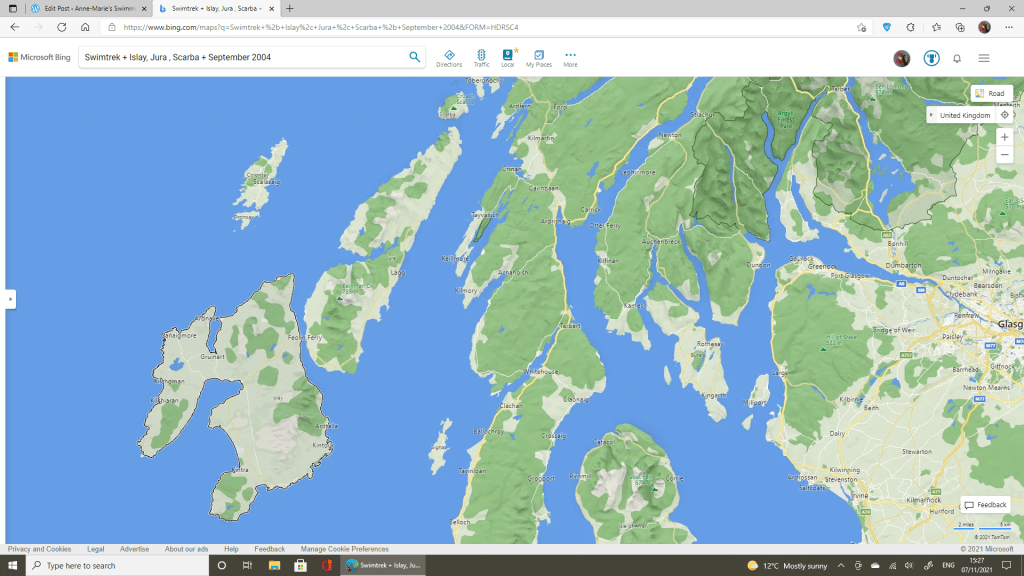Open the notifications bell

point(957,58)
